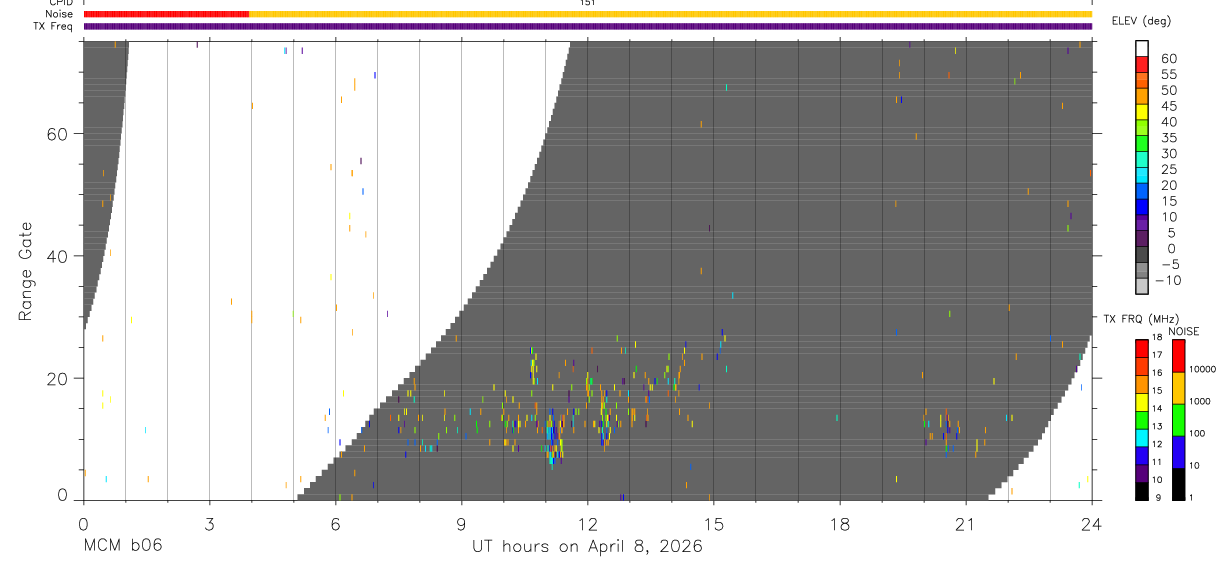Screen dimensions: 1228x567
Task: Click x-axis tick label 3
Action: click(x=209, y=523)
